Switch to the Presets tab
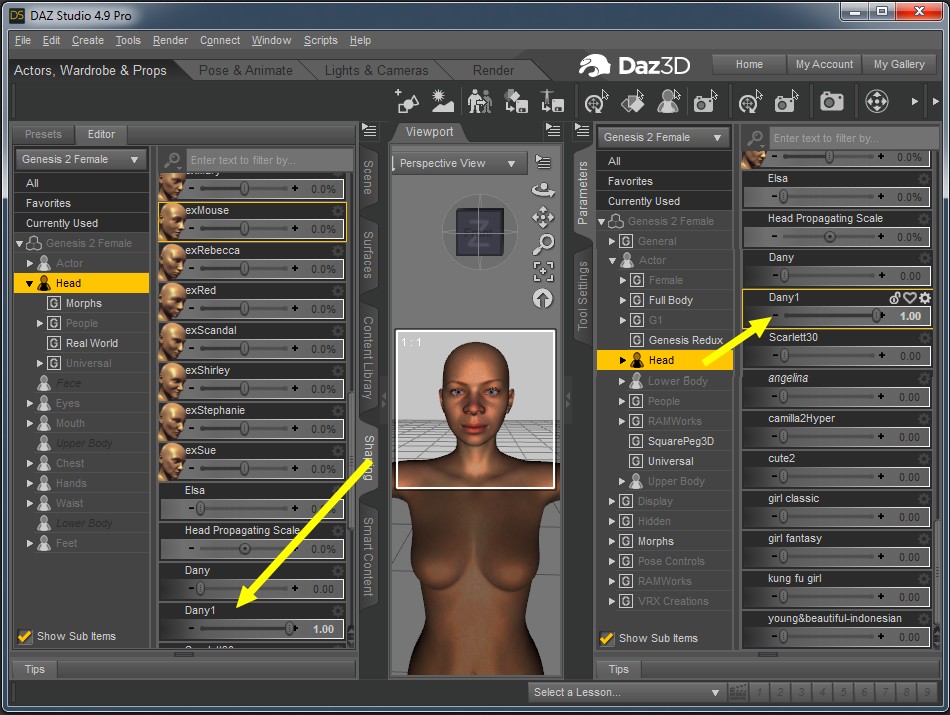The image size is (950, 715). click(x=43, y=134)
